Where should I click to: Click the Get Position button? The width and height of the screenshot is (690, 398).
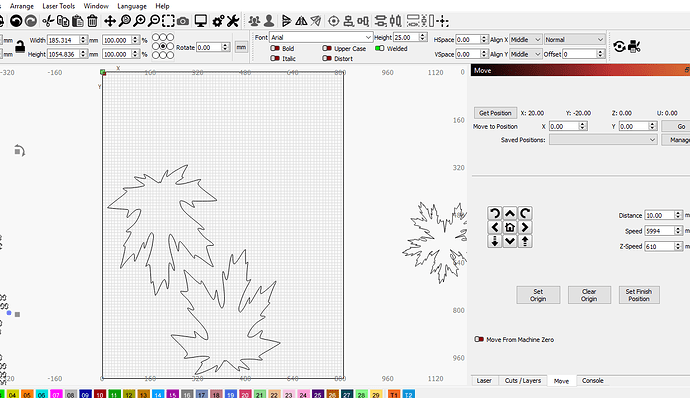495,113
